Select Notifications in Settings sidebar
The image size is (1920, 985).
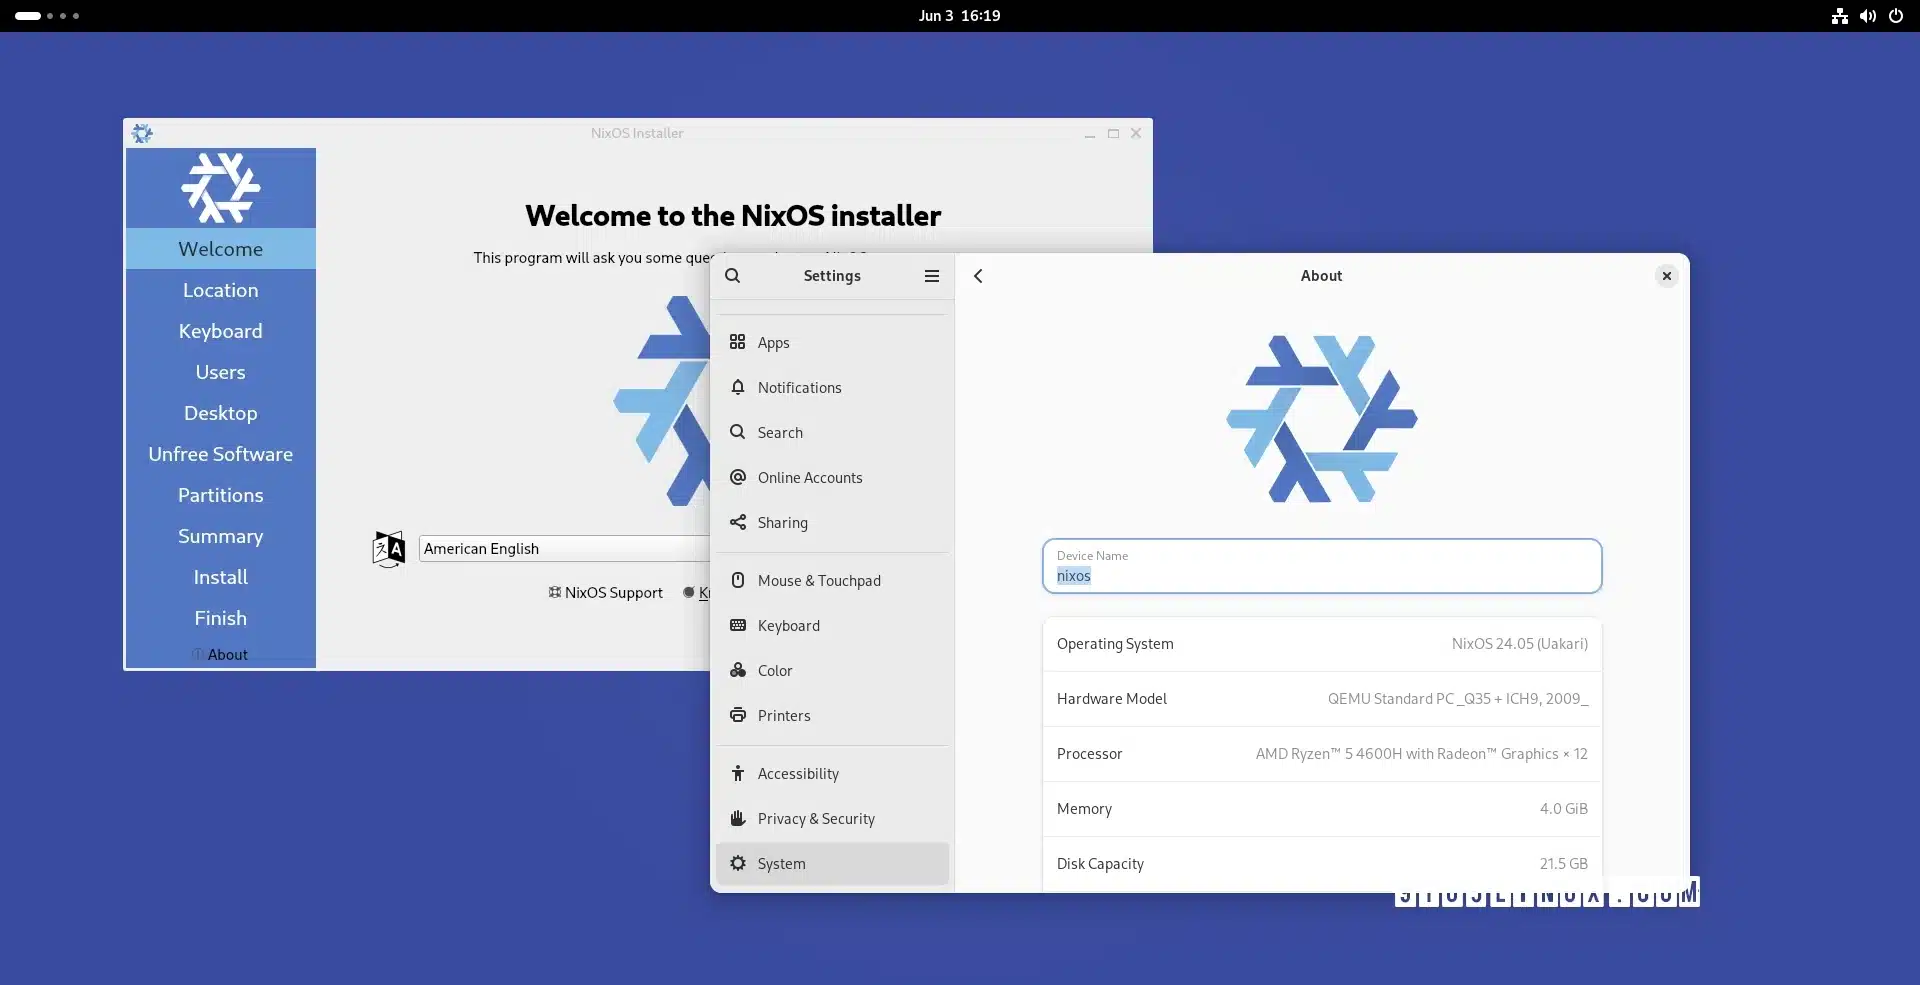799,388
